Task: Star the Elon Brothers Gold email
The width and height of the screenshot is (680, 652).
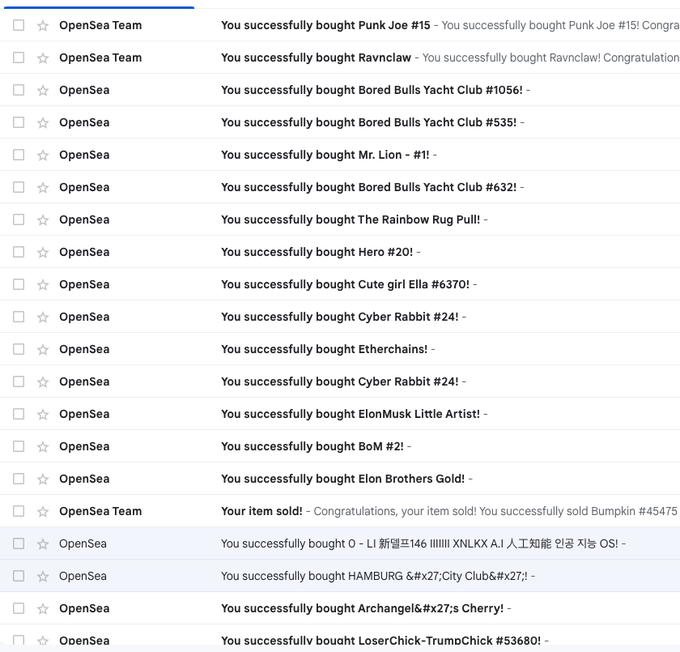Action: tap(42, 479)
